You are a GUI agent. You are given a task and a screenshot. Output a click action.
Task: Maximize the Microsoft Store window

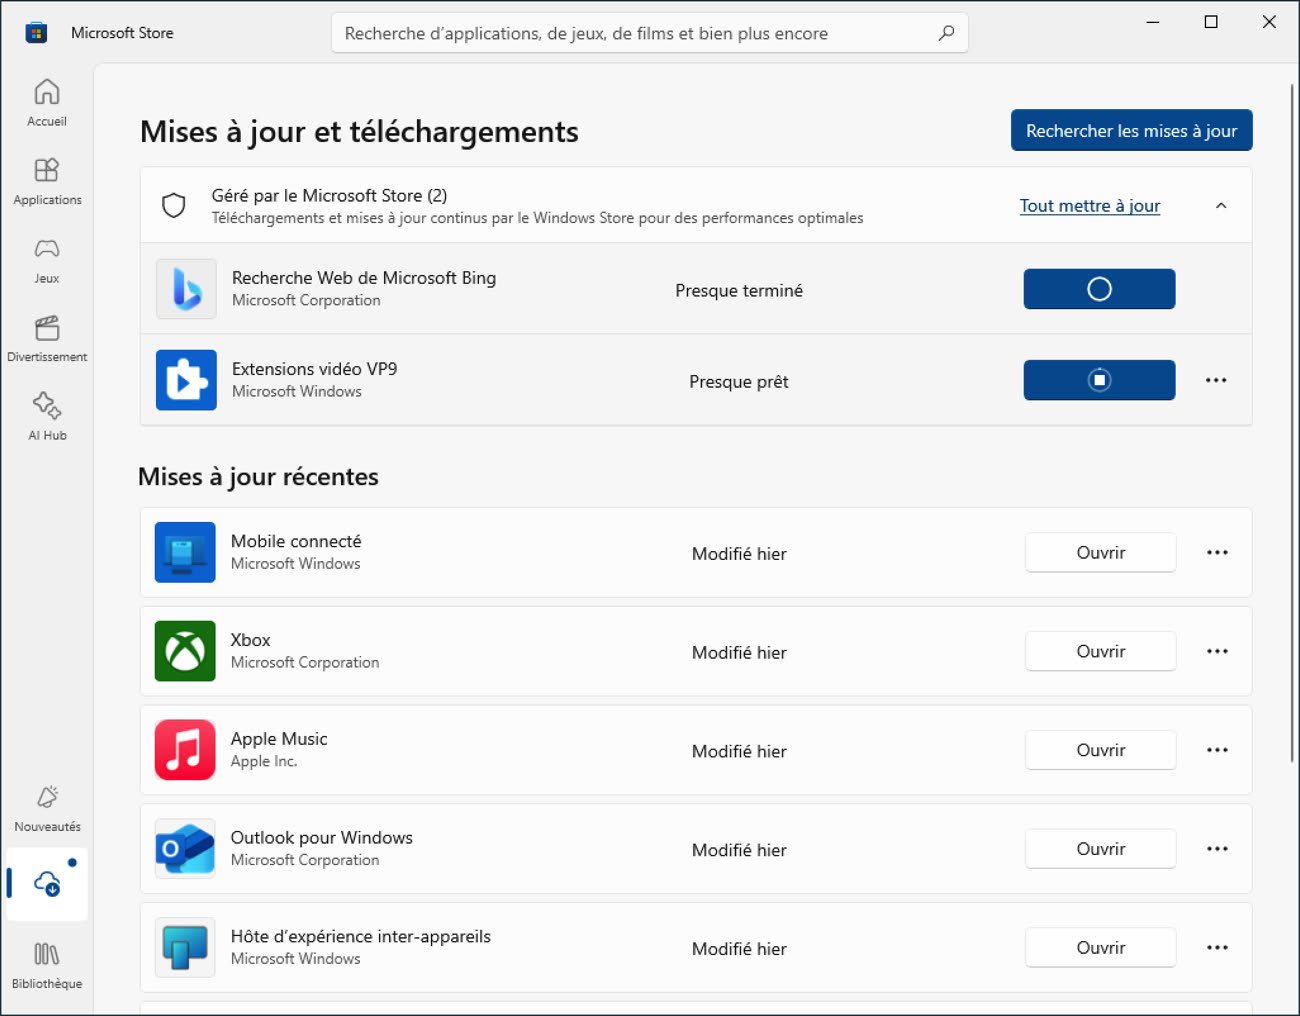click(x=1211, y=22)
